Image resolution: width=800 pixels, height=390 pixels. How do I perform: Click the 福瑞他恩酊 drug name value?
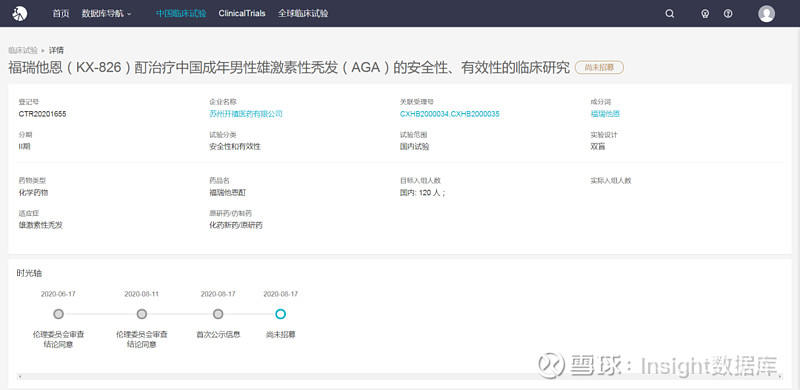(x=228, y=192)
